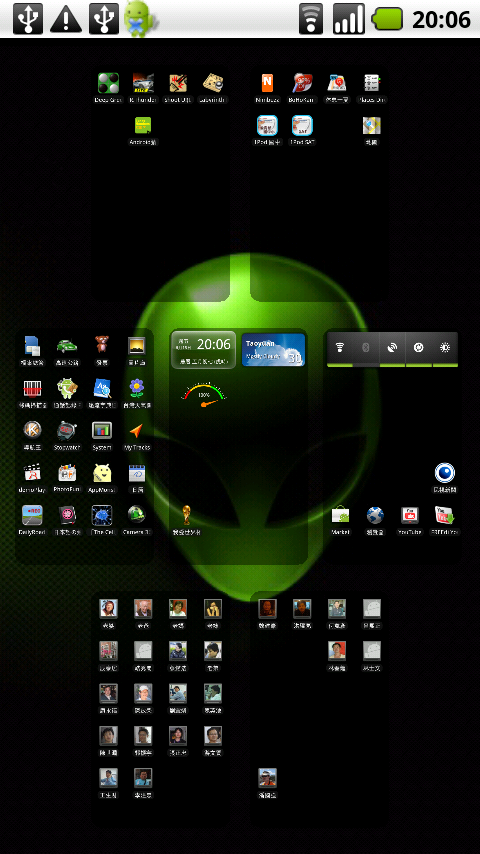The height and width of the screenshot is (854, 480).
Task: Open the battery gauge widget
Action: pos(204,395)
